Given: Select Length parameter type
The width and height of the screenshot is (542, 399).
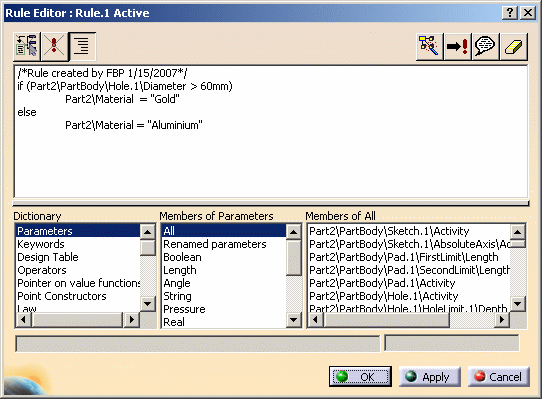Looking at the screenshot, I should (224, 270).
